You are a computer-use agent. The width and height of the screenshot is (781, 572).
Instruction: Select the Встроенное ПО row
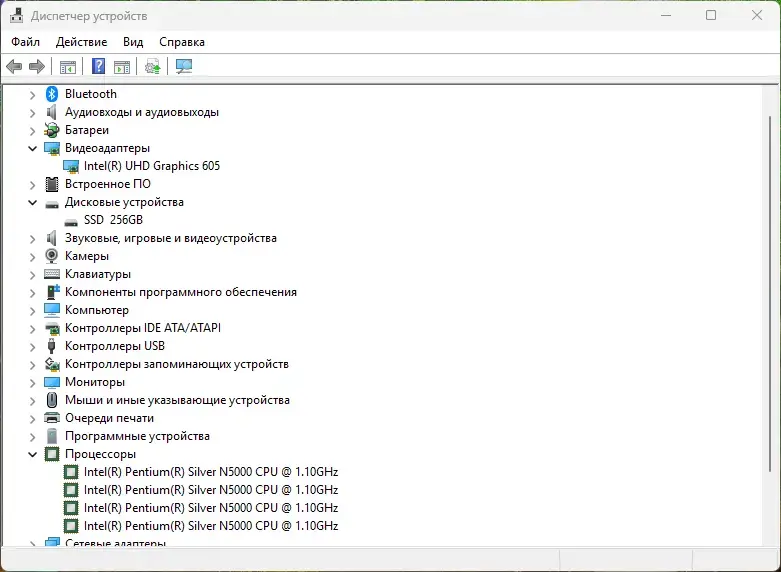108,184
